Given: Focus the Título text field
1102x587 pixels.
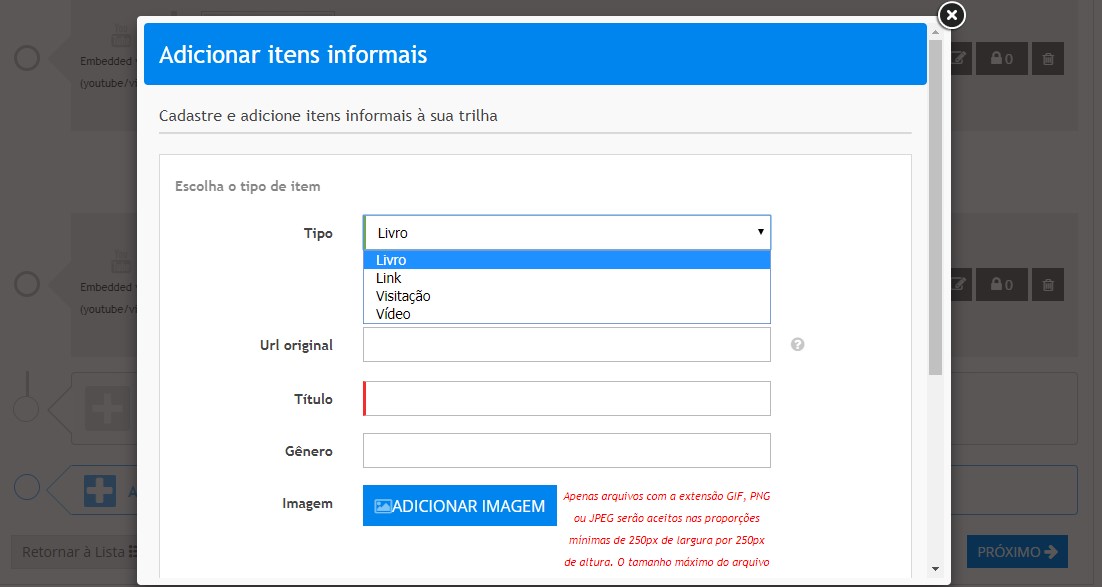Looking at the screenshot, I should click(567, 398).
